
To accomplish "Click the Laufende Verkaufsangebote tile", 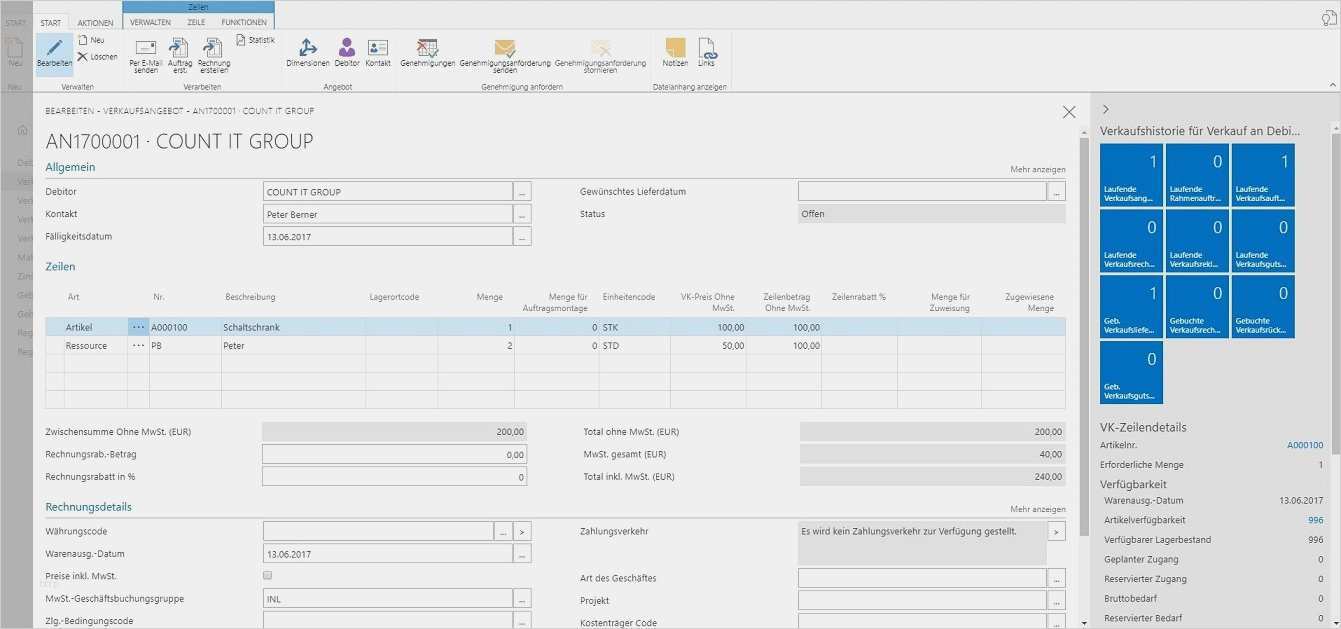I will point(1131,175).
